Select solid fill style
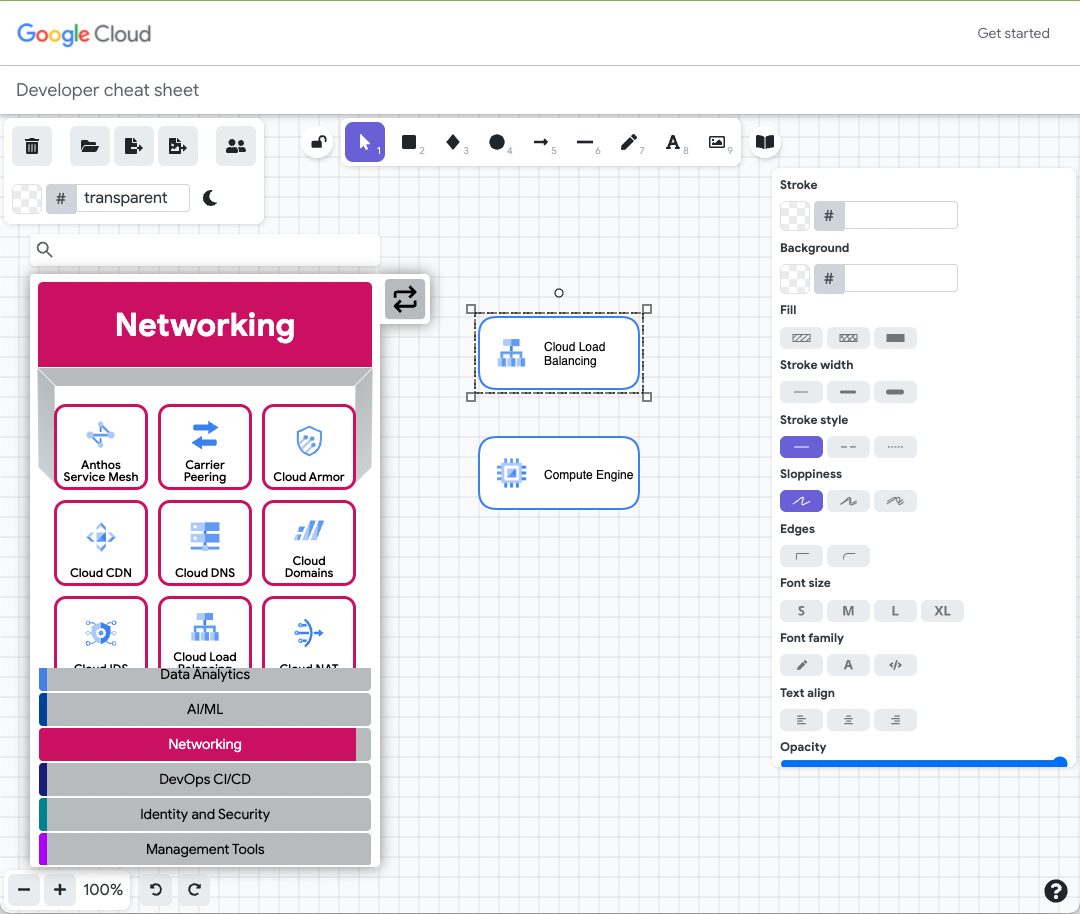 coord(895,338)
